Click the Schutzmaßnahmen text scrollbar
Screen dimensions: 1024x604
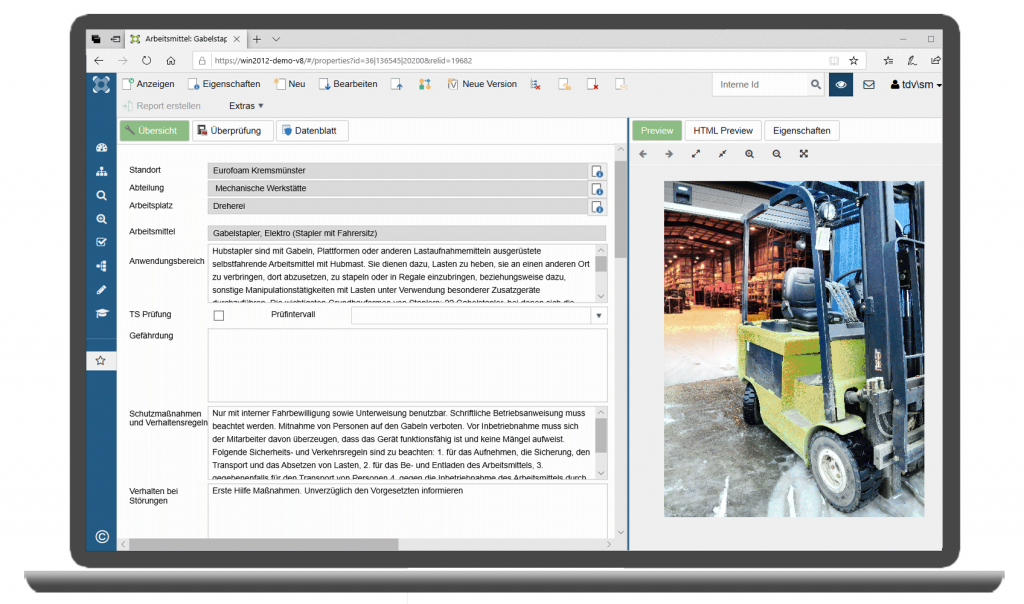coord(601,442)
